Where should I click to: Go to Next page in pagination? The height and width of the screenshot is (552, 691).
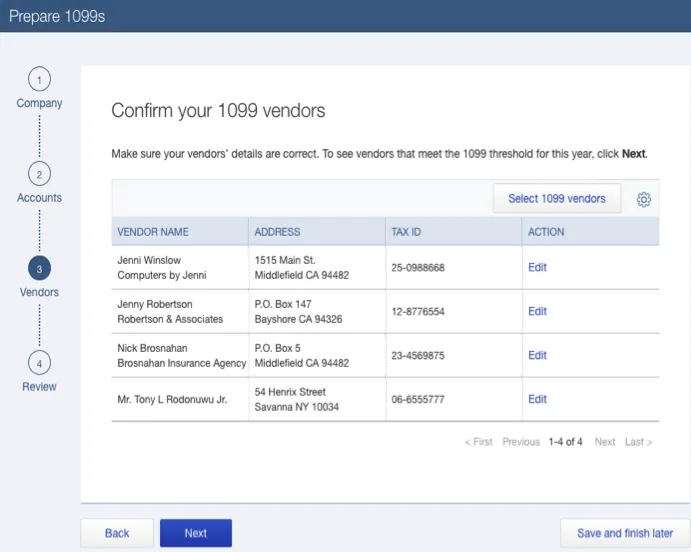[x=605, y=442]
